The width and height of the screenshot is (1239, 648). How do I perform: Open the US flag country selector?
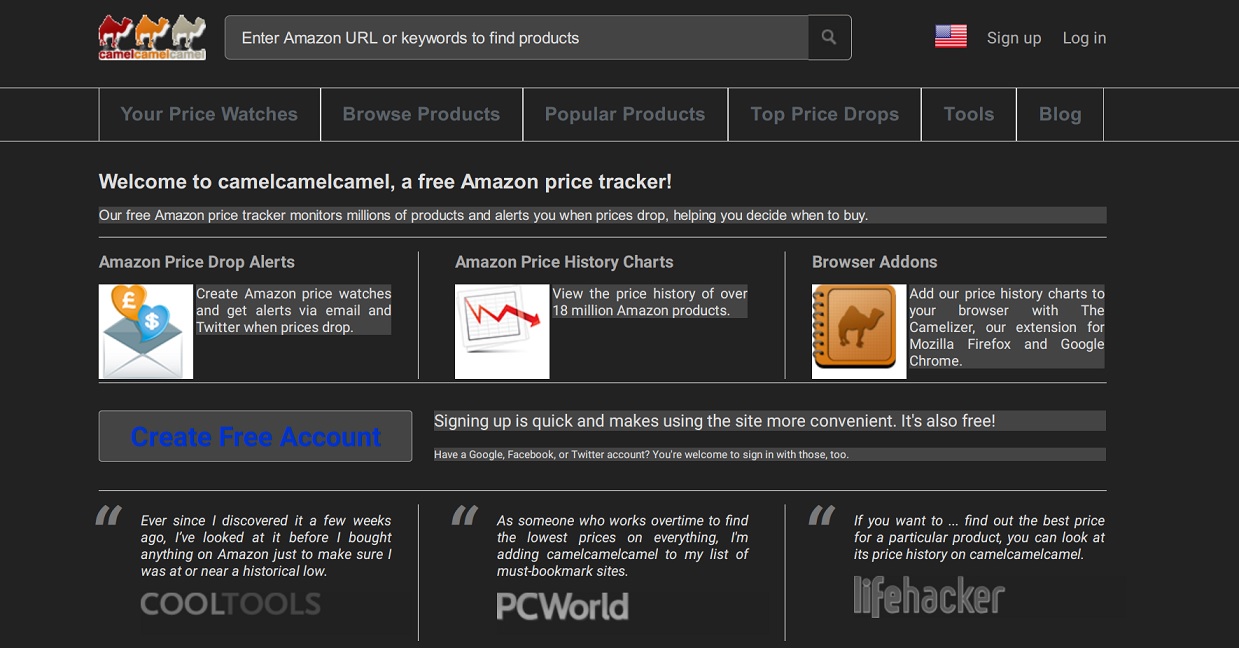(x=951, y=37)
